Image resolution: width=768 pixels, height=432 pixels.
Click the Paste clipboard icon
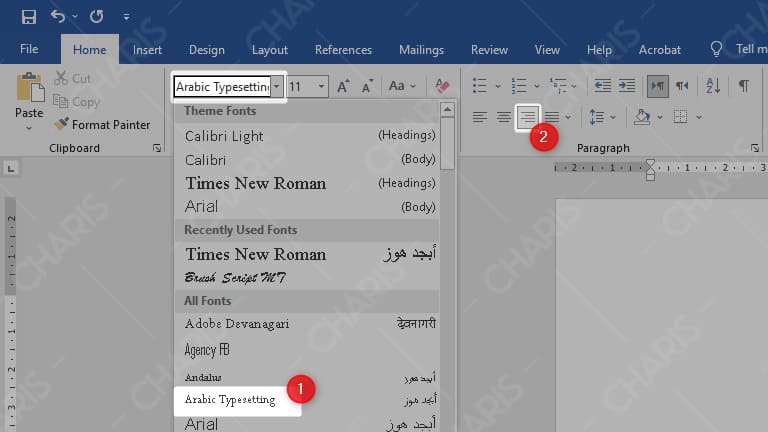click(29, 88)
